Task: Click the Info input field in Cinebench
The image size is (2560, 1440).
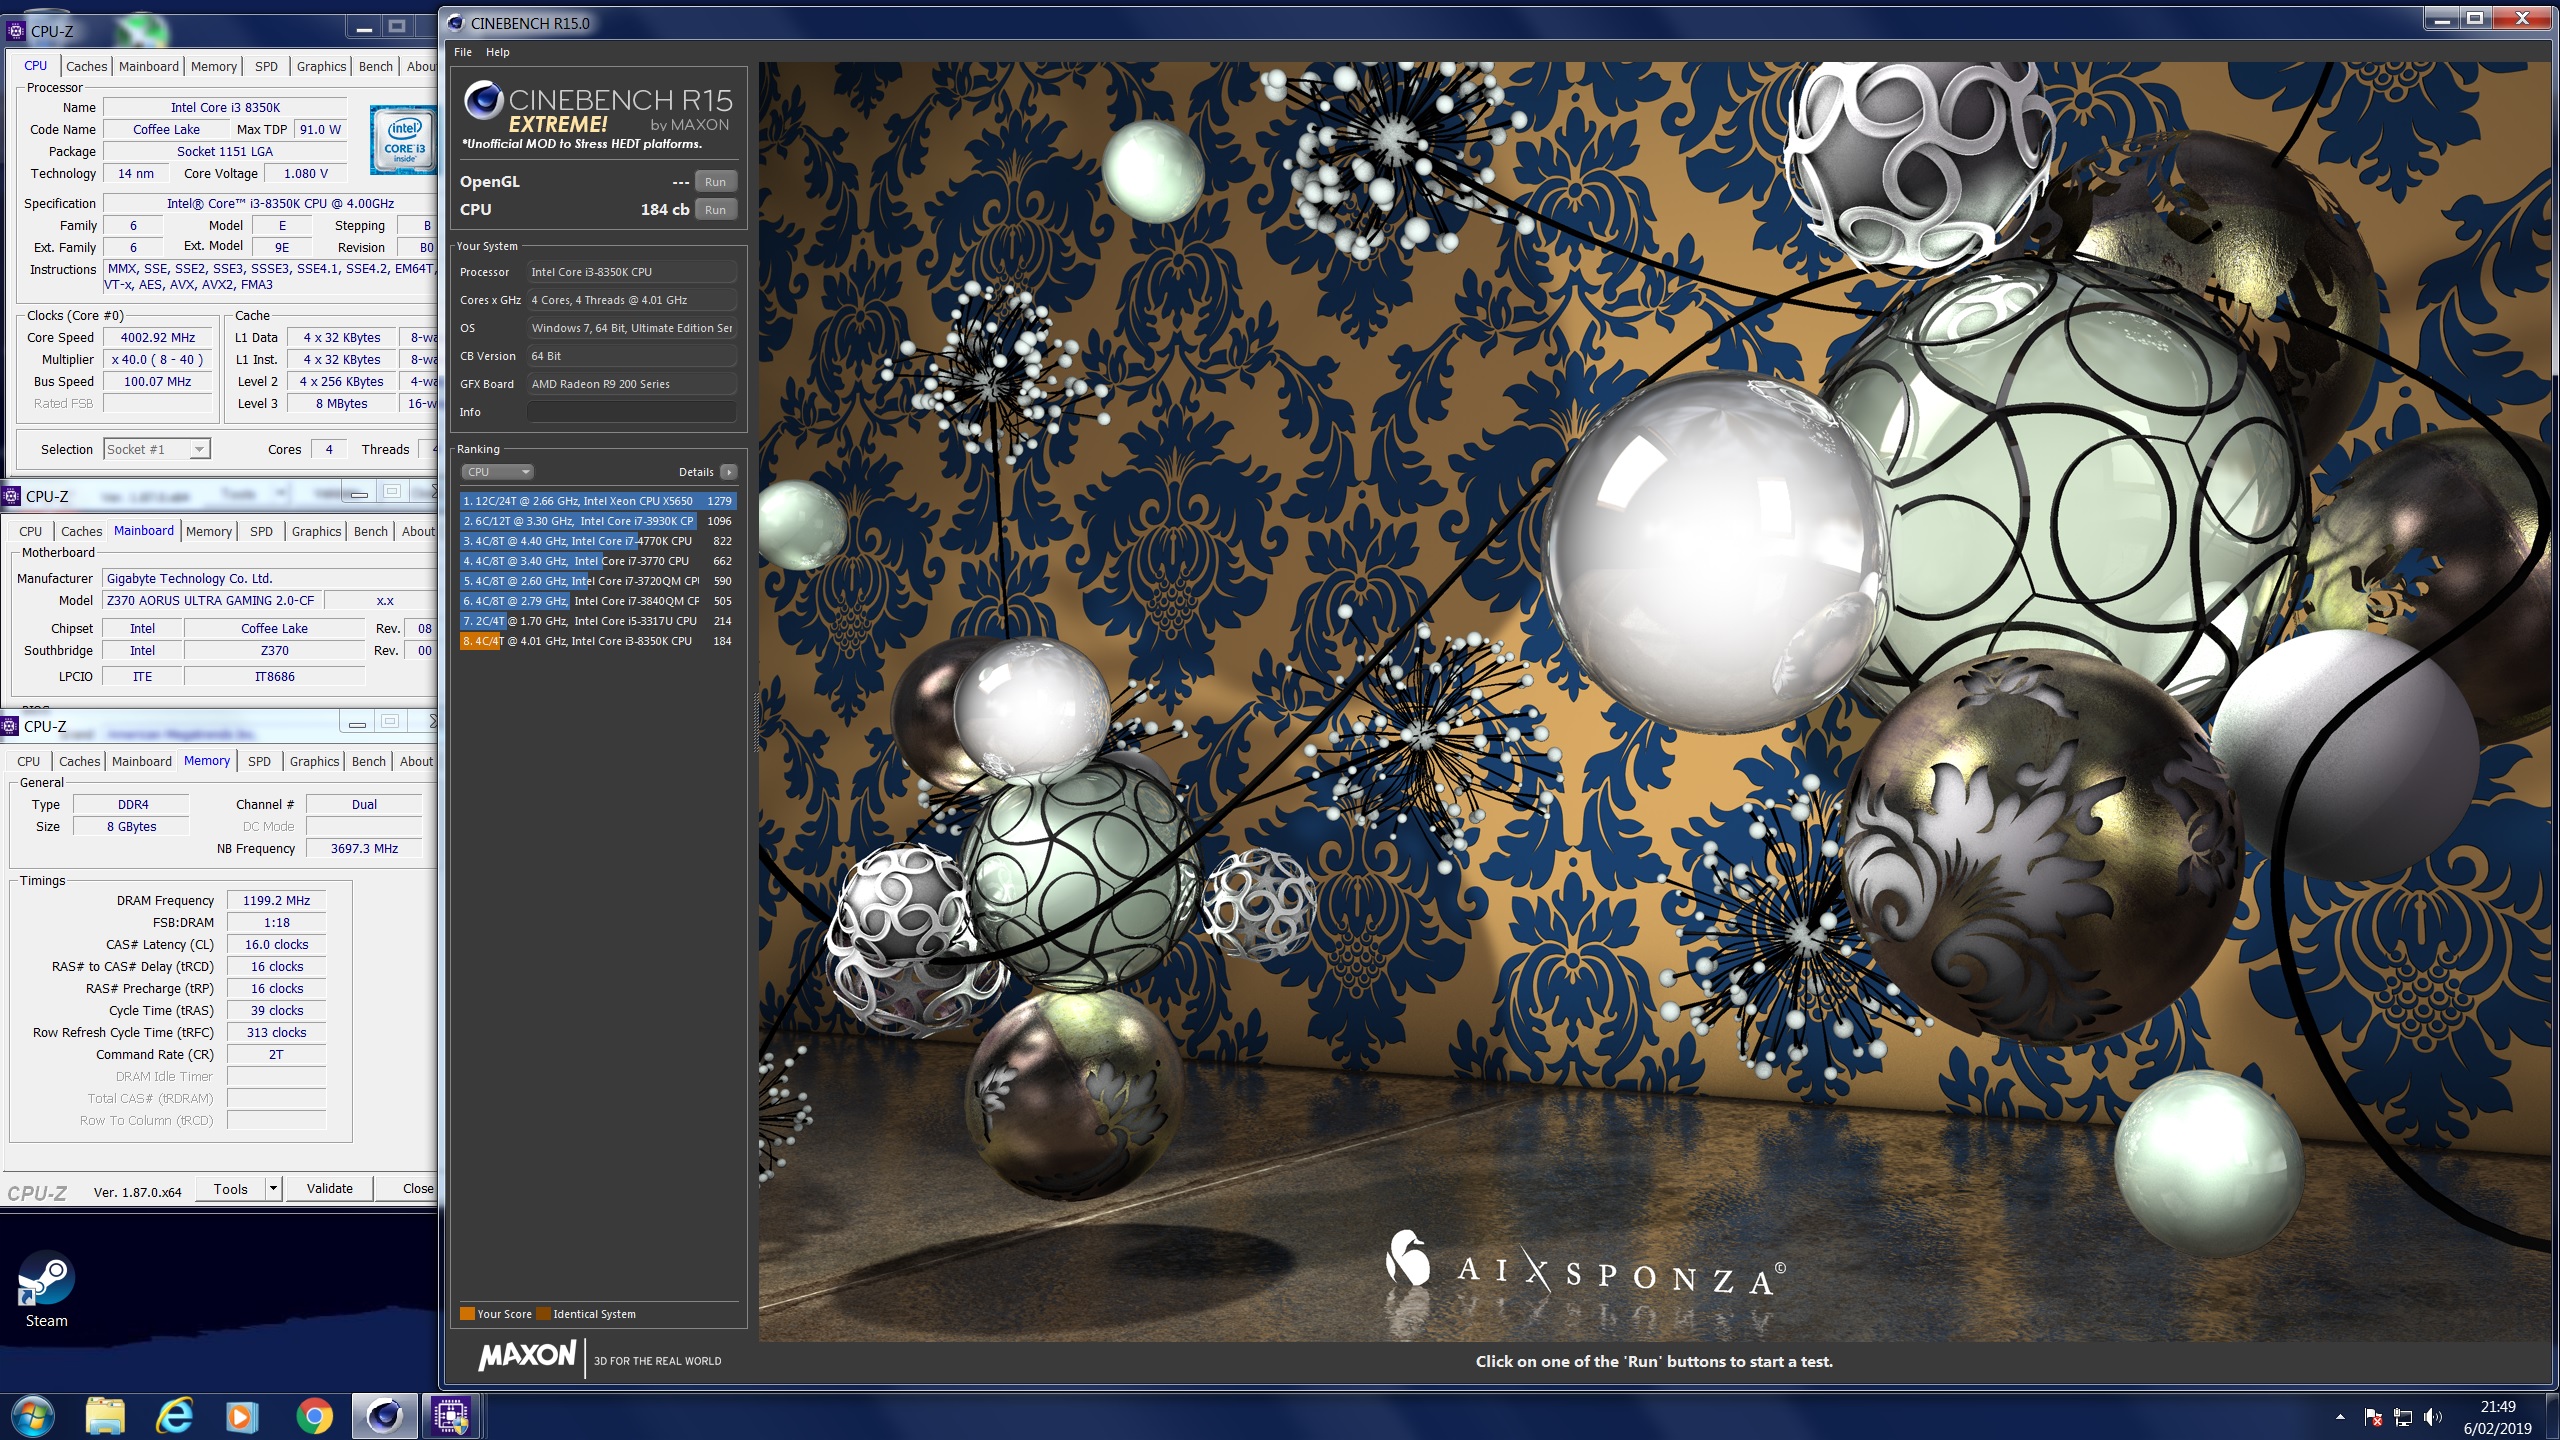Action: tap(632, 412)
